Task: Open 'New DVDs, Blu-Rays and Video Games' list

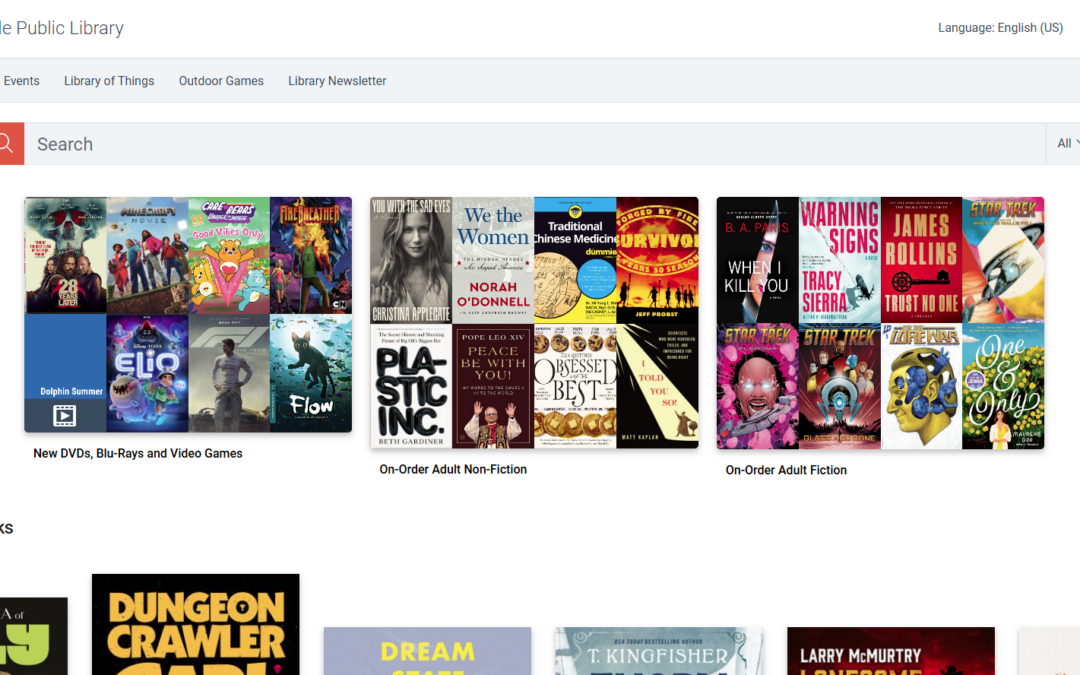Action: coord(138,452)
